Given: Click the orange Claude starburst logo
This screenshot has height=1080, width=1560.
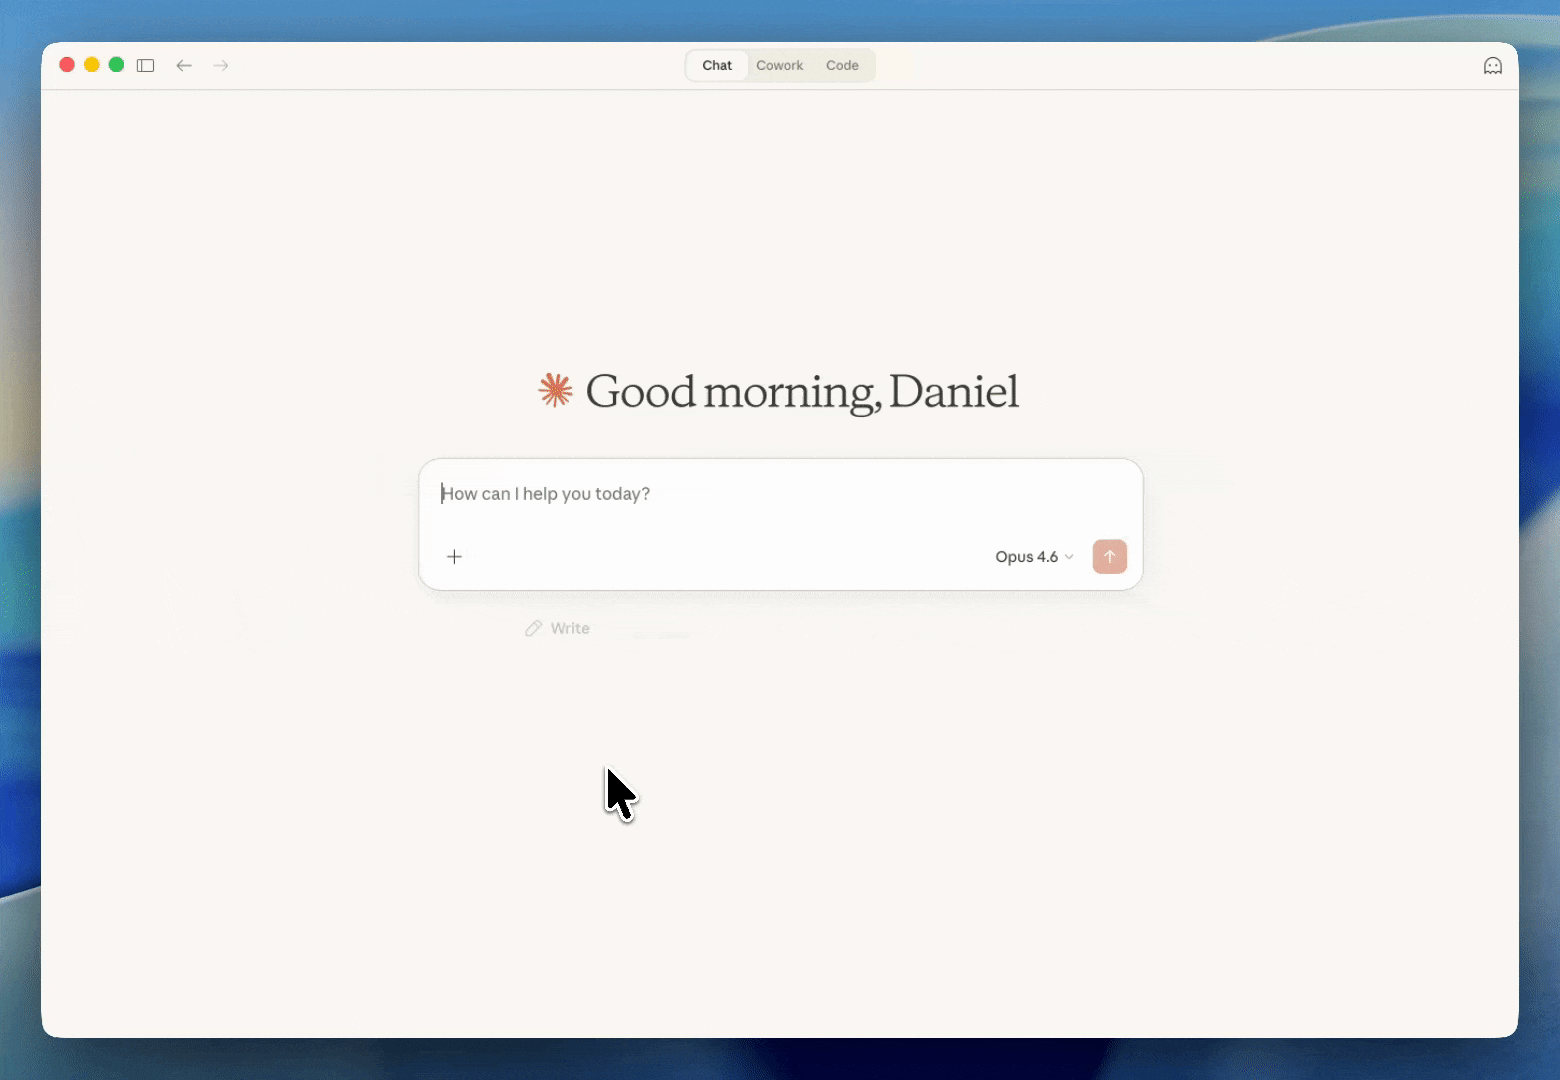Looking at the screenshot, I should (x=556, y=391).
